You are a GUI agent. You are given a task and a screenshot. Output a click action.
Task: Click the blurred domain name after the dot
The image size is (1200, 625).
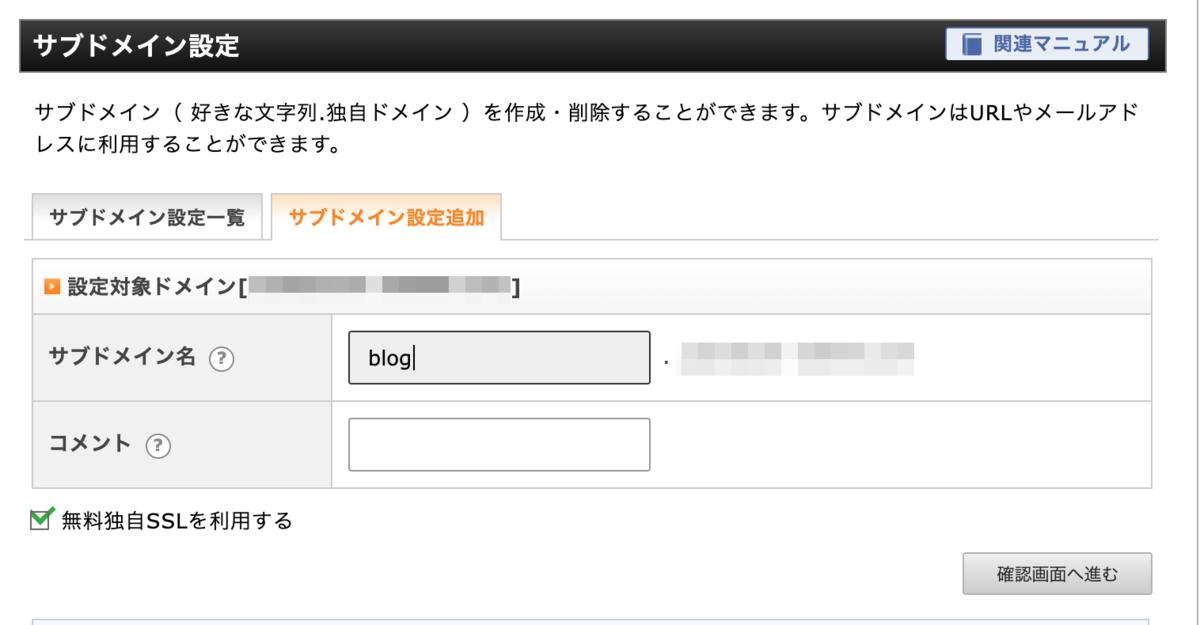coord(800,359)
